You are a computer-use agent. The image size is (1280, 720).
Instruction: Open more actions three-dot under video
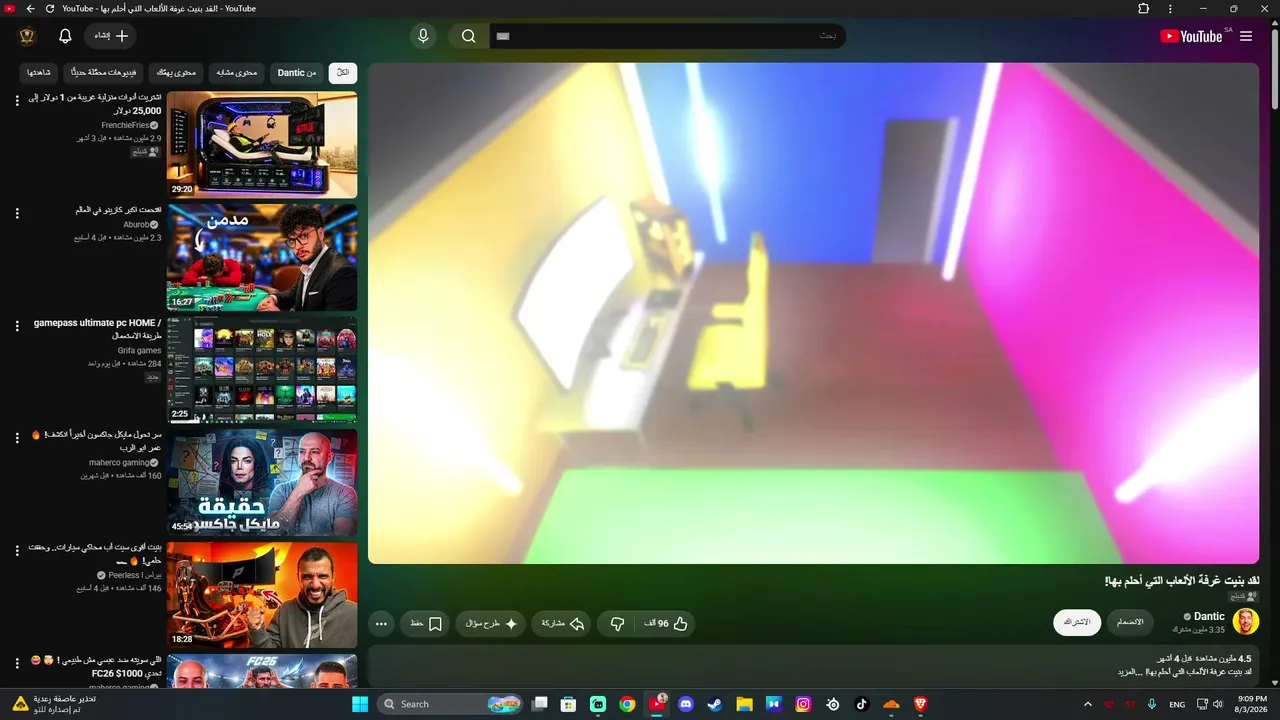pyautogui.click(x=381, y=624)
